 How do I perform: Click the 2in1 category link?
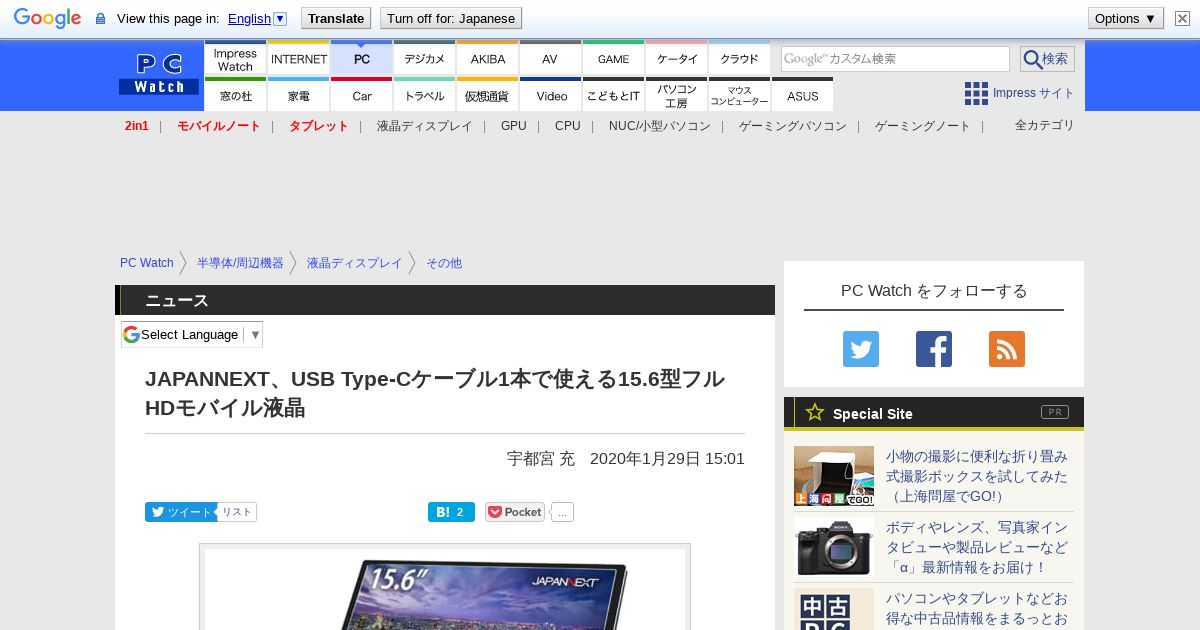[137, 126]
